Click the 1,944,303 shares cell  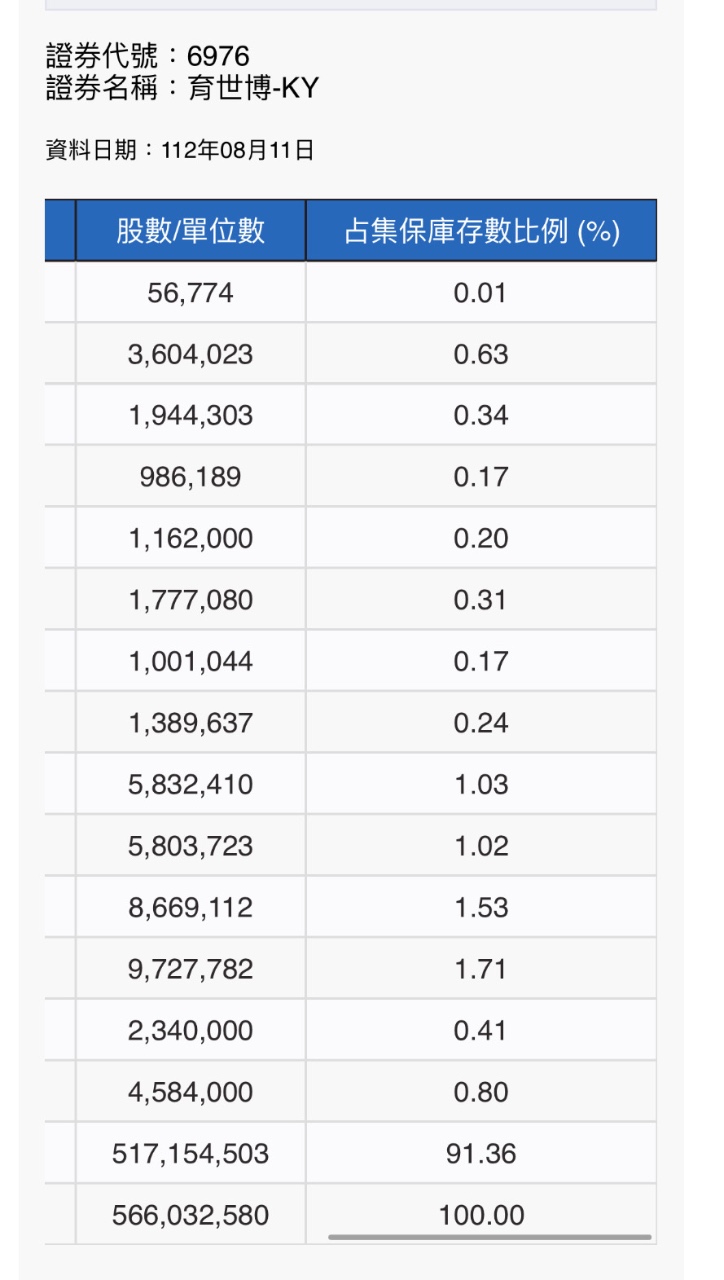click(x=190, y=416)
